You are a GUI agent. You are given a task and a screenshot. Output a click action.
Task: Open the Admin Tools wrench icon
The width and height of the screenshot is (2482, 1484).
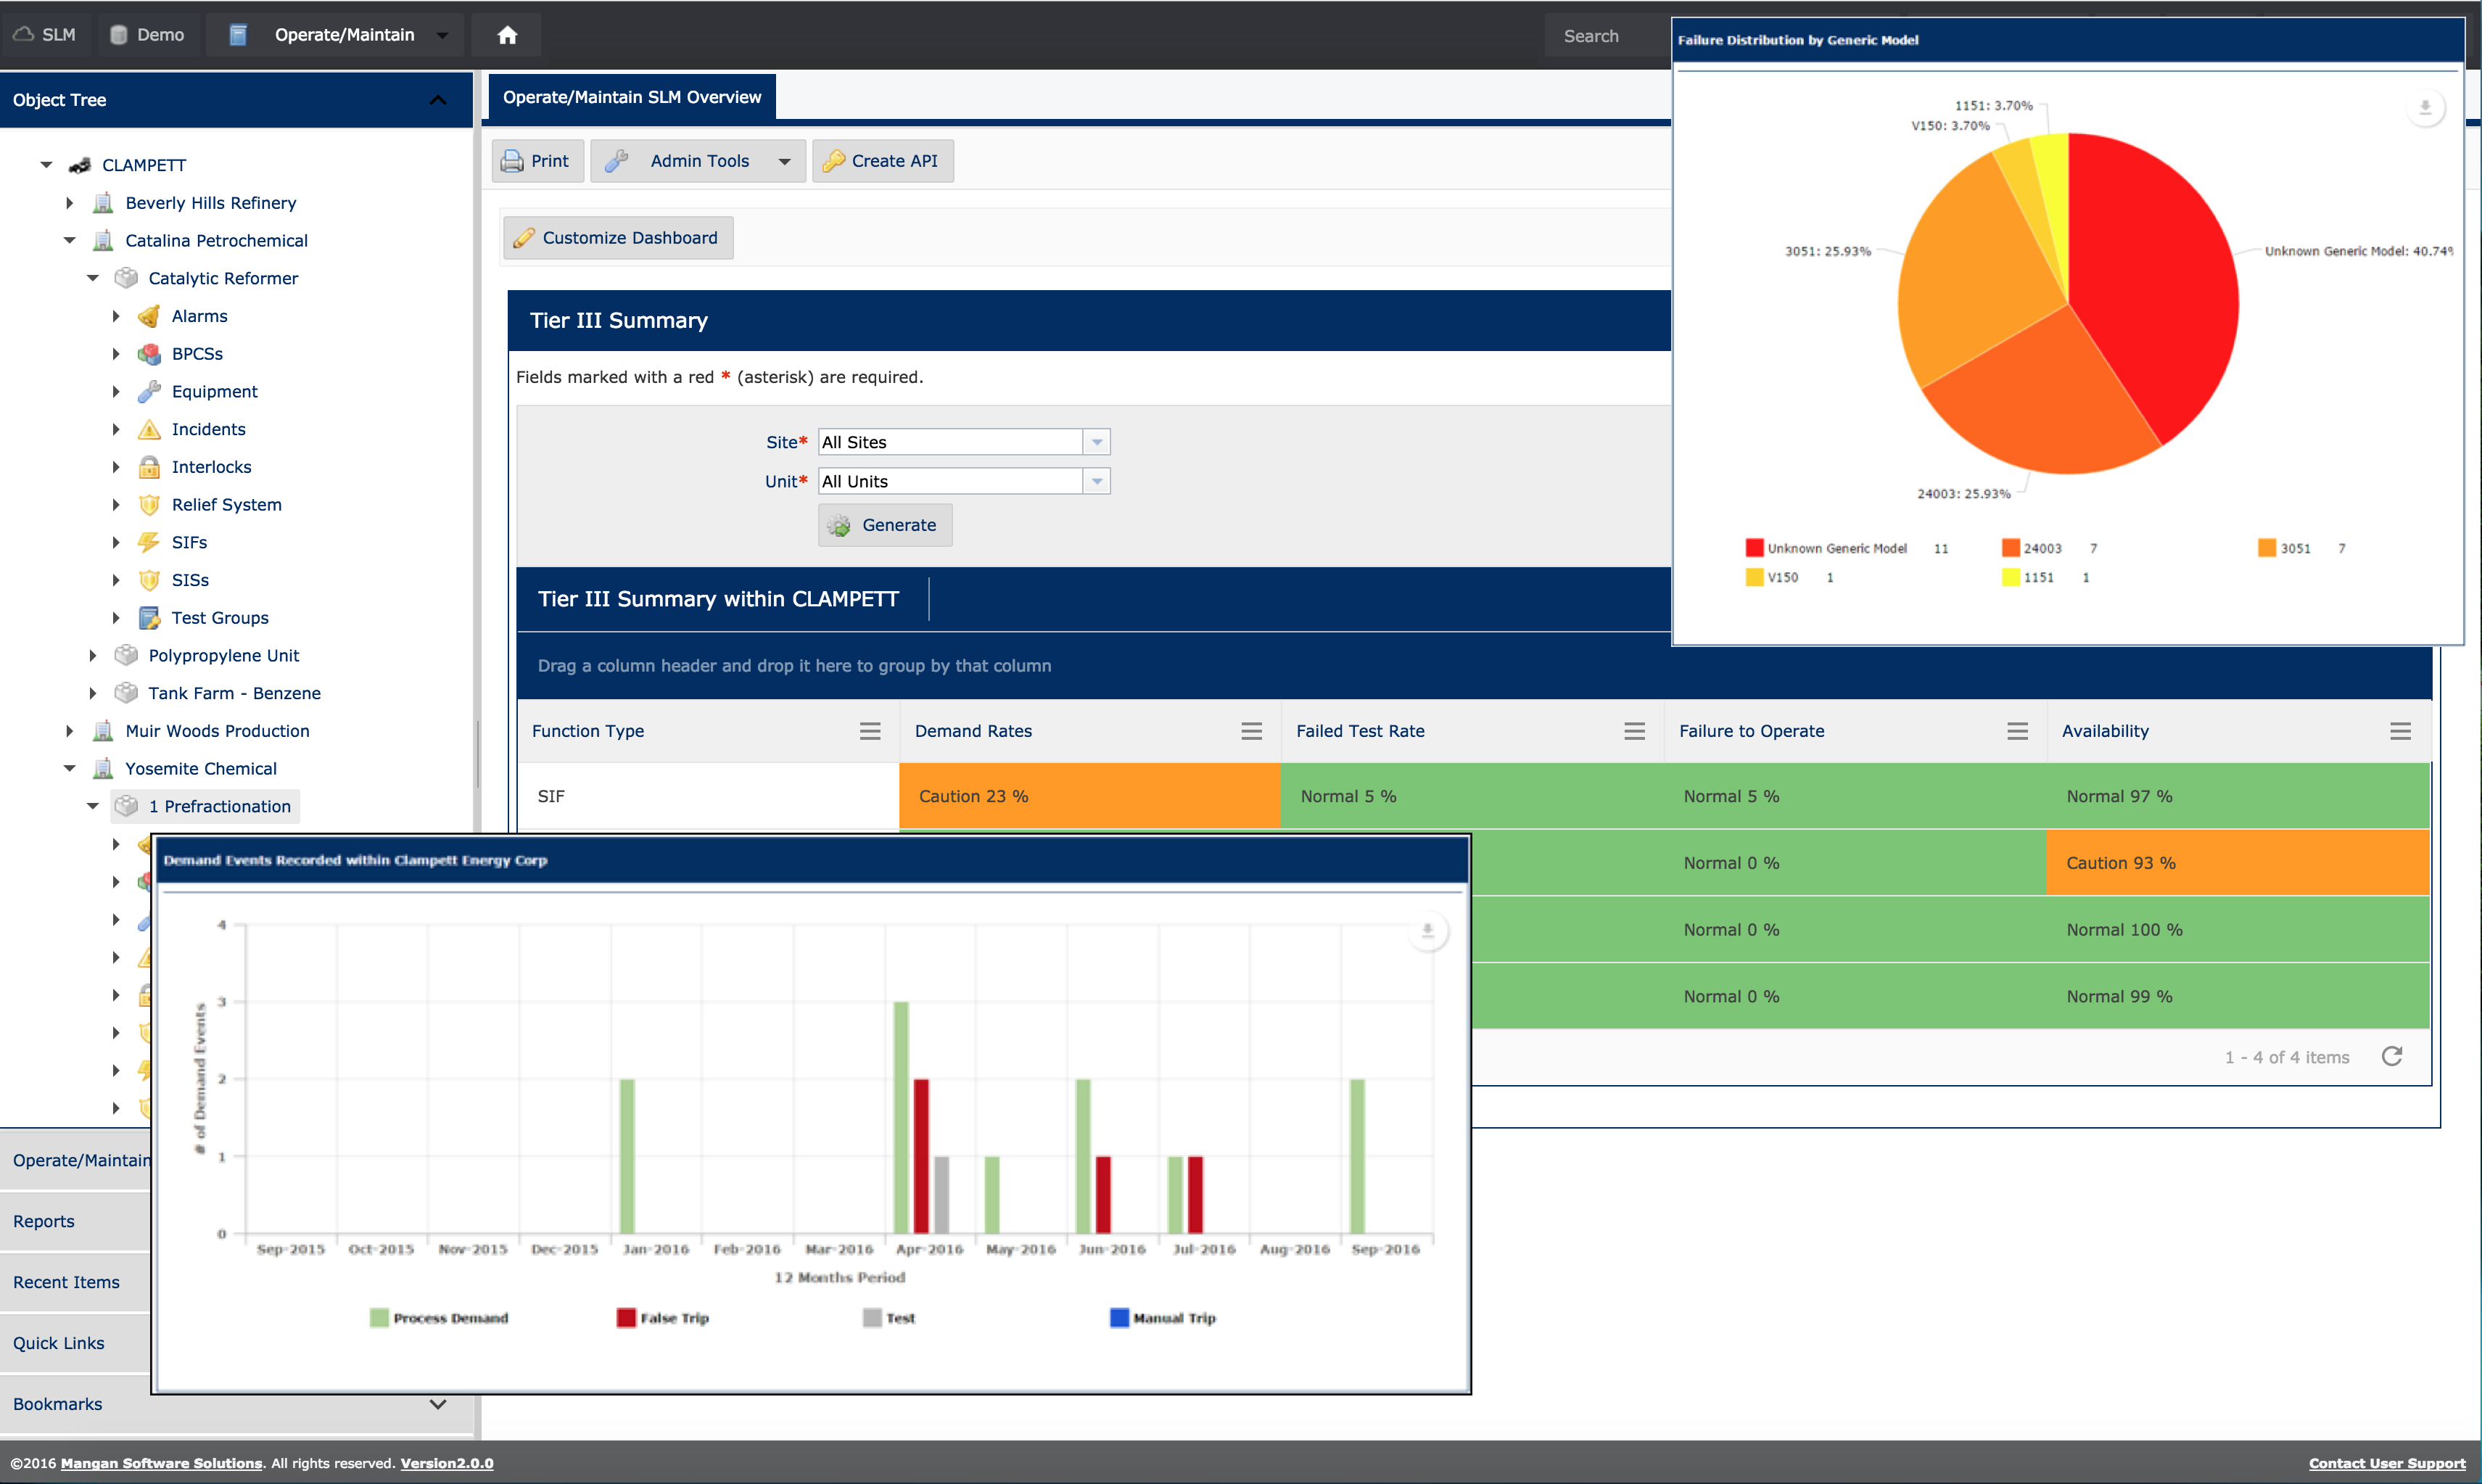click(x=618, y=161)
